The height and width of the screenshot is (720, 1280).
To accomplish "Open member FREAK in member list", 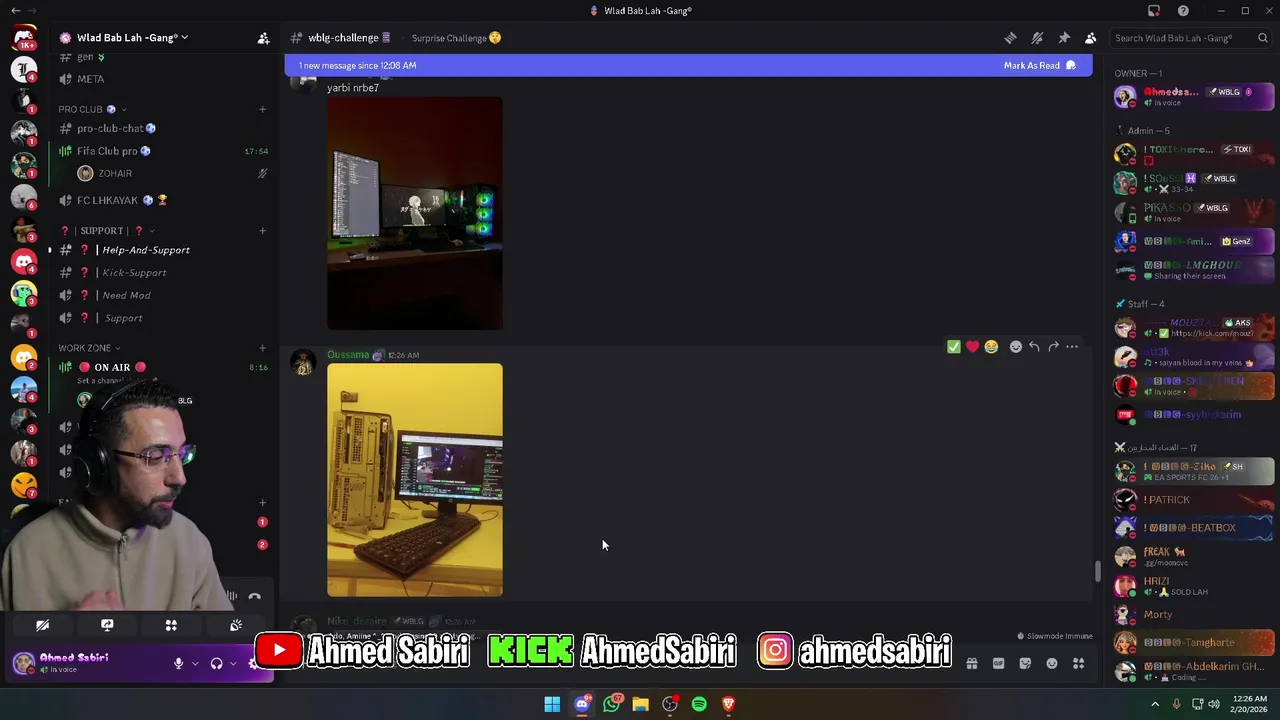I will 1195,556.
